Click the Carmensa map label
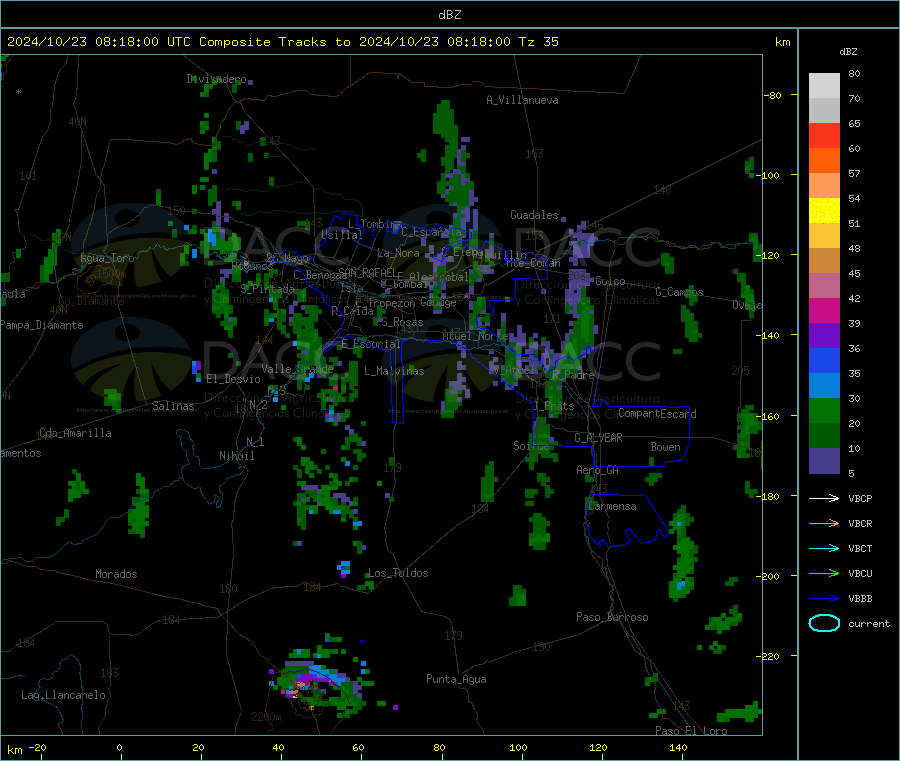 [x=612, y=506]
